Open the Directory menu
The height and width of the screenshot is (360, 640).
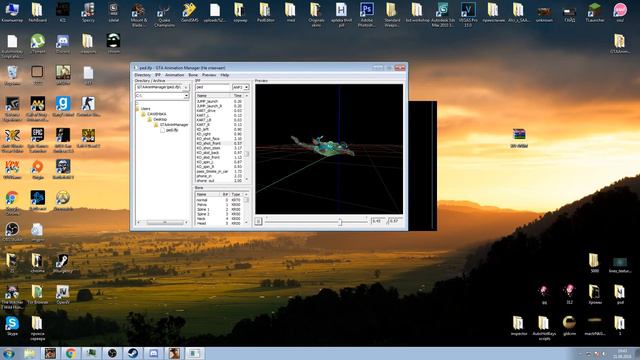142,75
